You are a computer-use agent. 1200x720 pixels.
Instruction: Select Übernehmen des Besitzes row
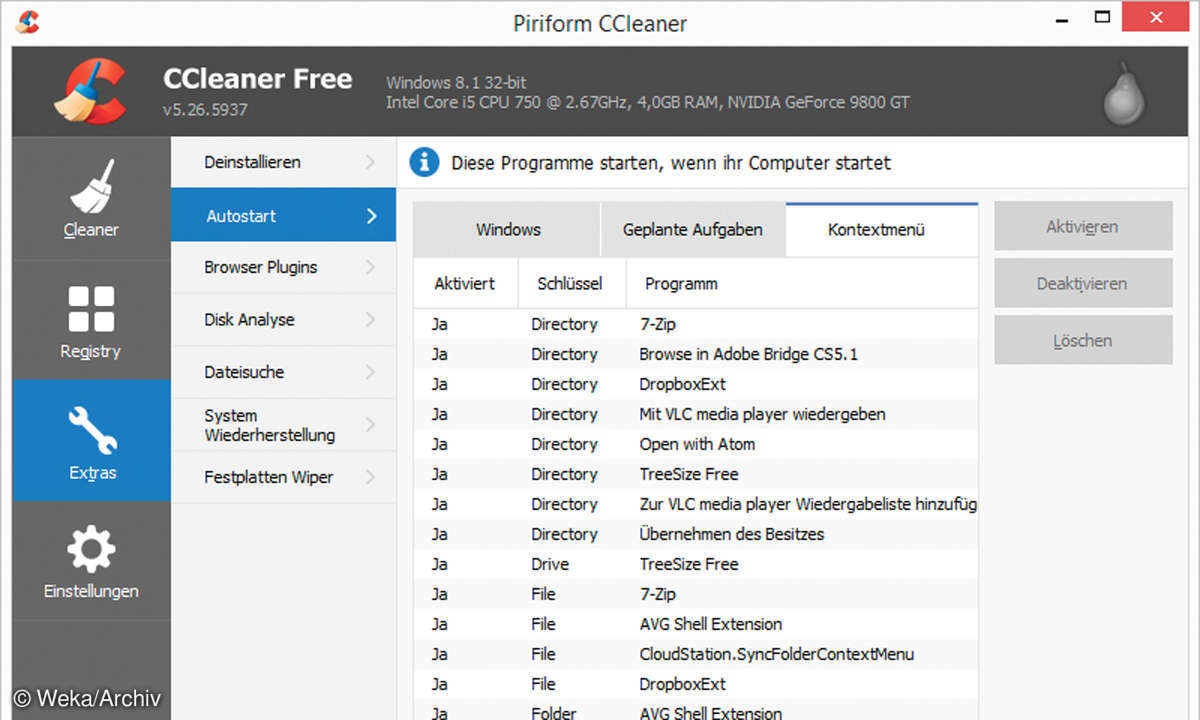pyautogui.click(x=696, y=534)
